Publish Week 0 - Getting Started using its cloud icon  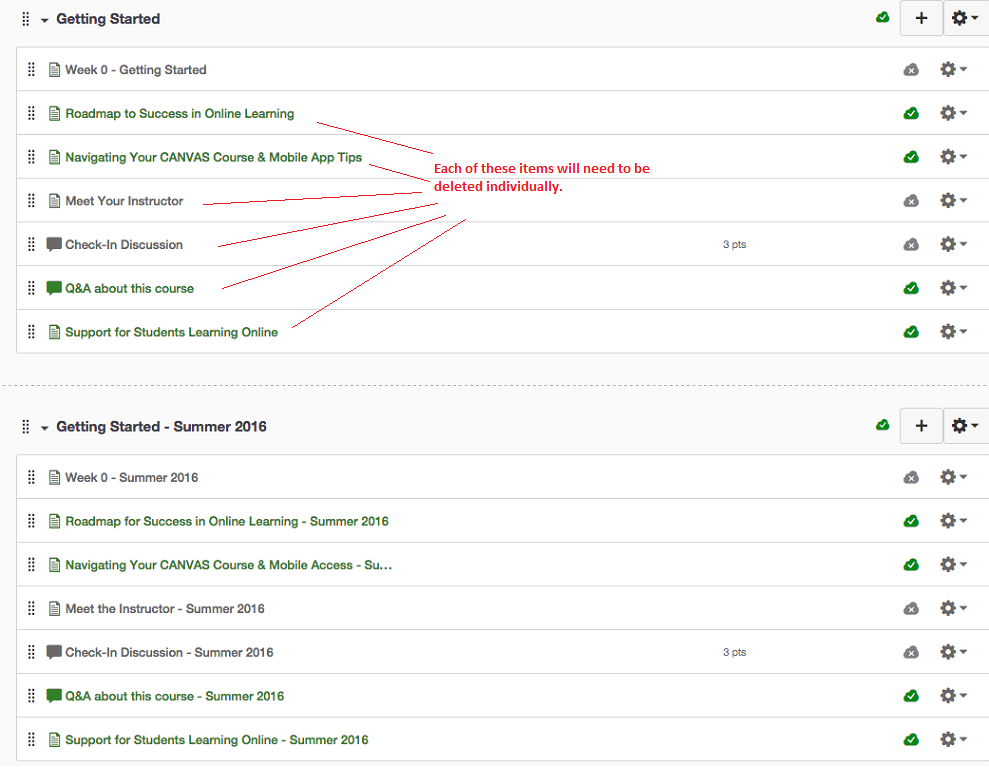[x=911, y=69]
